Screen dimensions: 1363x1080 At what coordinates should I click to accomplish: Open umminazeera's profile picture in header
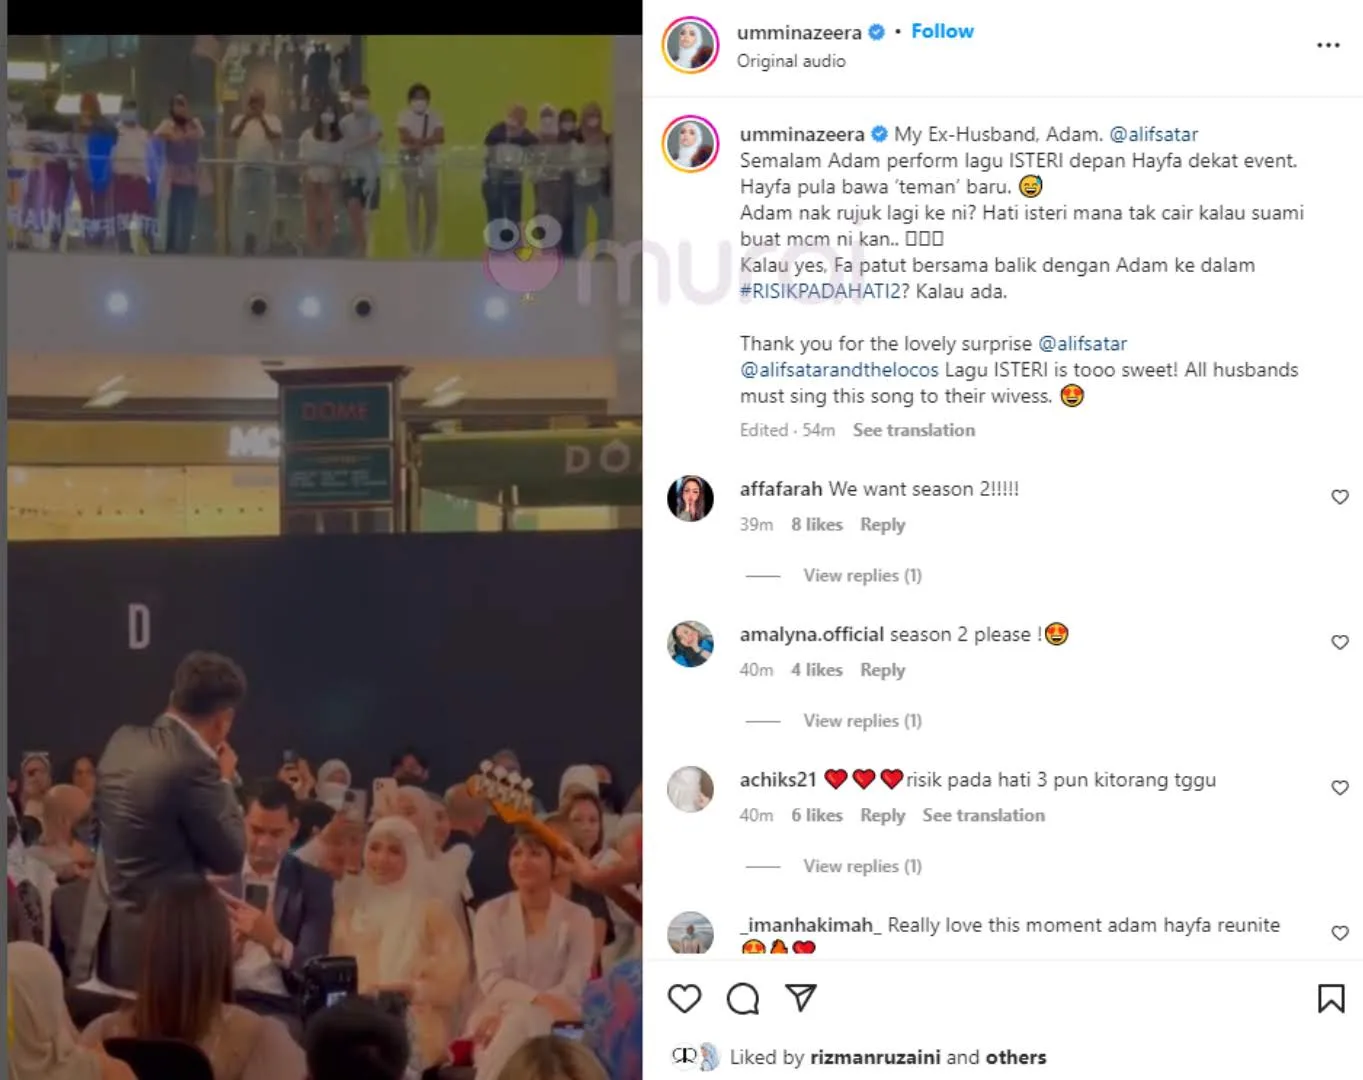click(x=690, y=45)
